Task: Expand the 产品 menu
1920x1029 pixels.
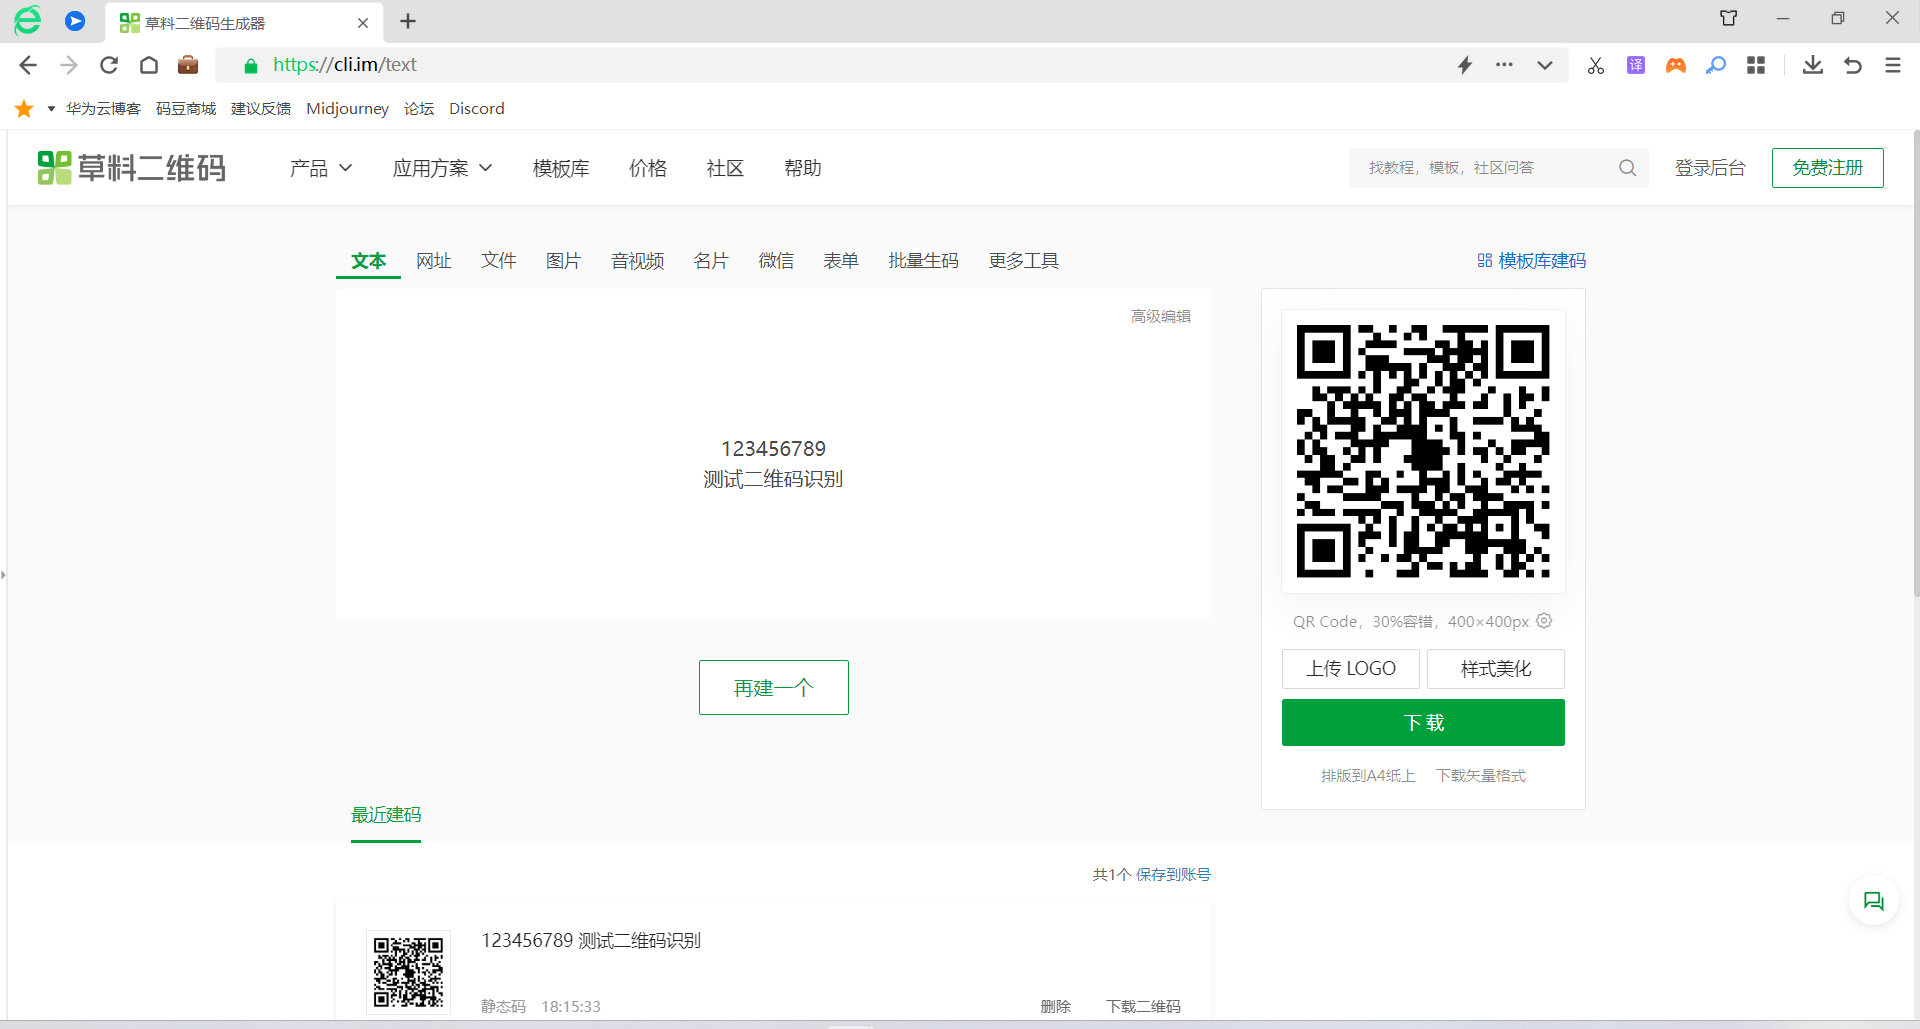Action: [321, 168]
